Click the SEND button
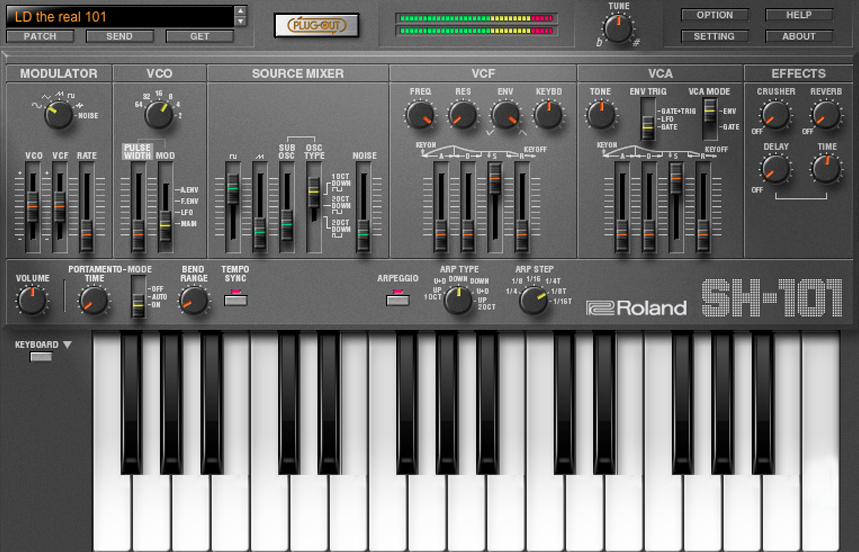 coord(119,36)
